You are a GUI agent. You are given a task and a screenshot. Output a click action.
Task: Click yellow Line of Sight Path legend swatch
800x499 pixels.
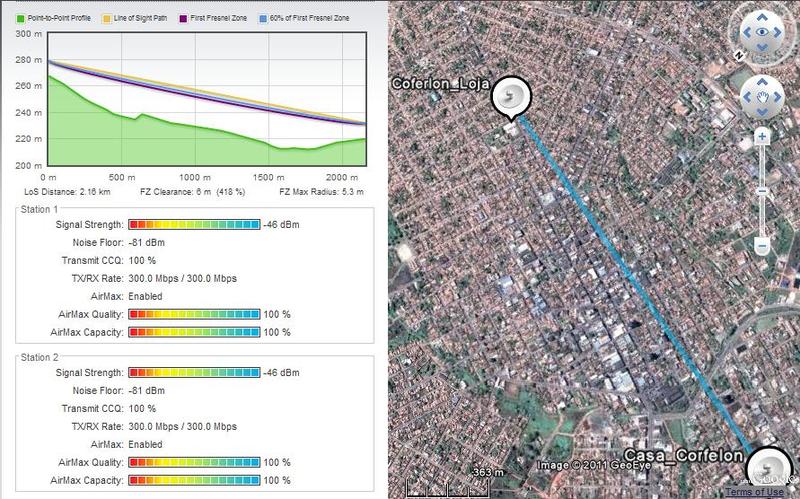tap(107, 18)
